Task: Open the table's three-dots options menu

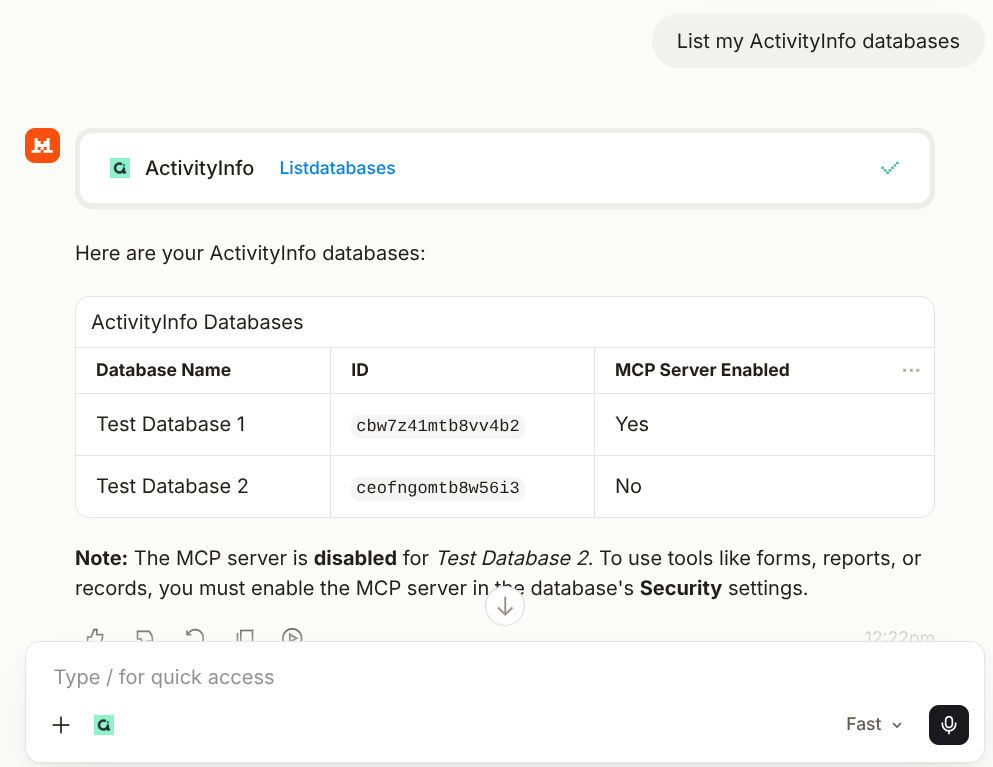Action: coord(911,370)
